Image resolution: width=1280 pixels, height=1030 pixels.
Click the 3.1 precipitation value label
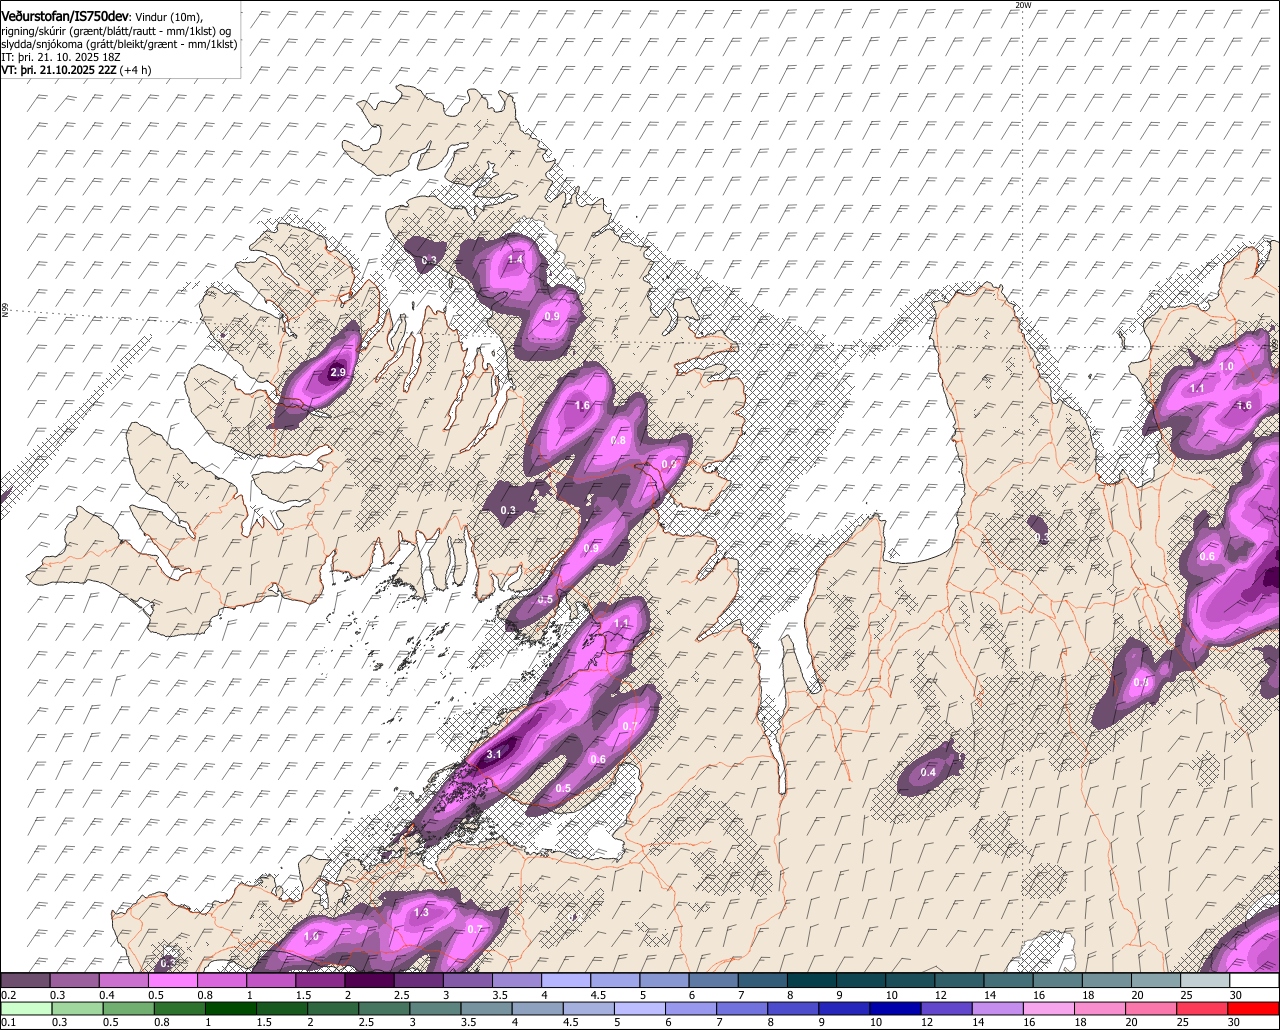coord(493,755)
